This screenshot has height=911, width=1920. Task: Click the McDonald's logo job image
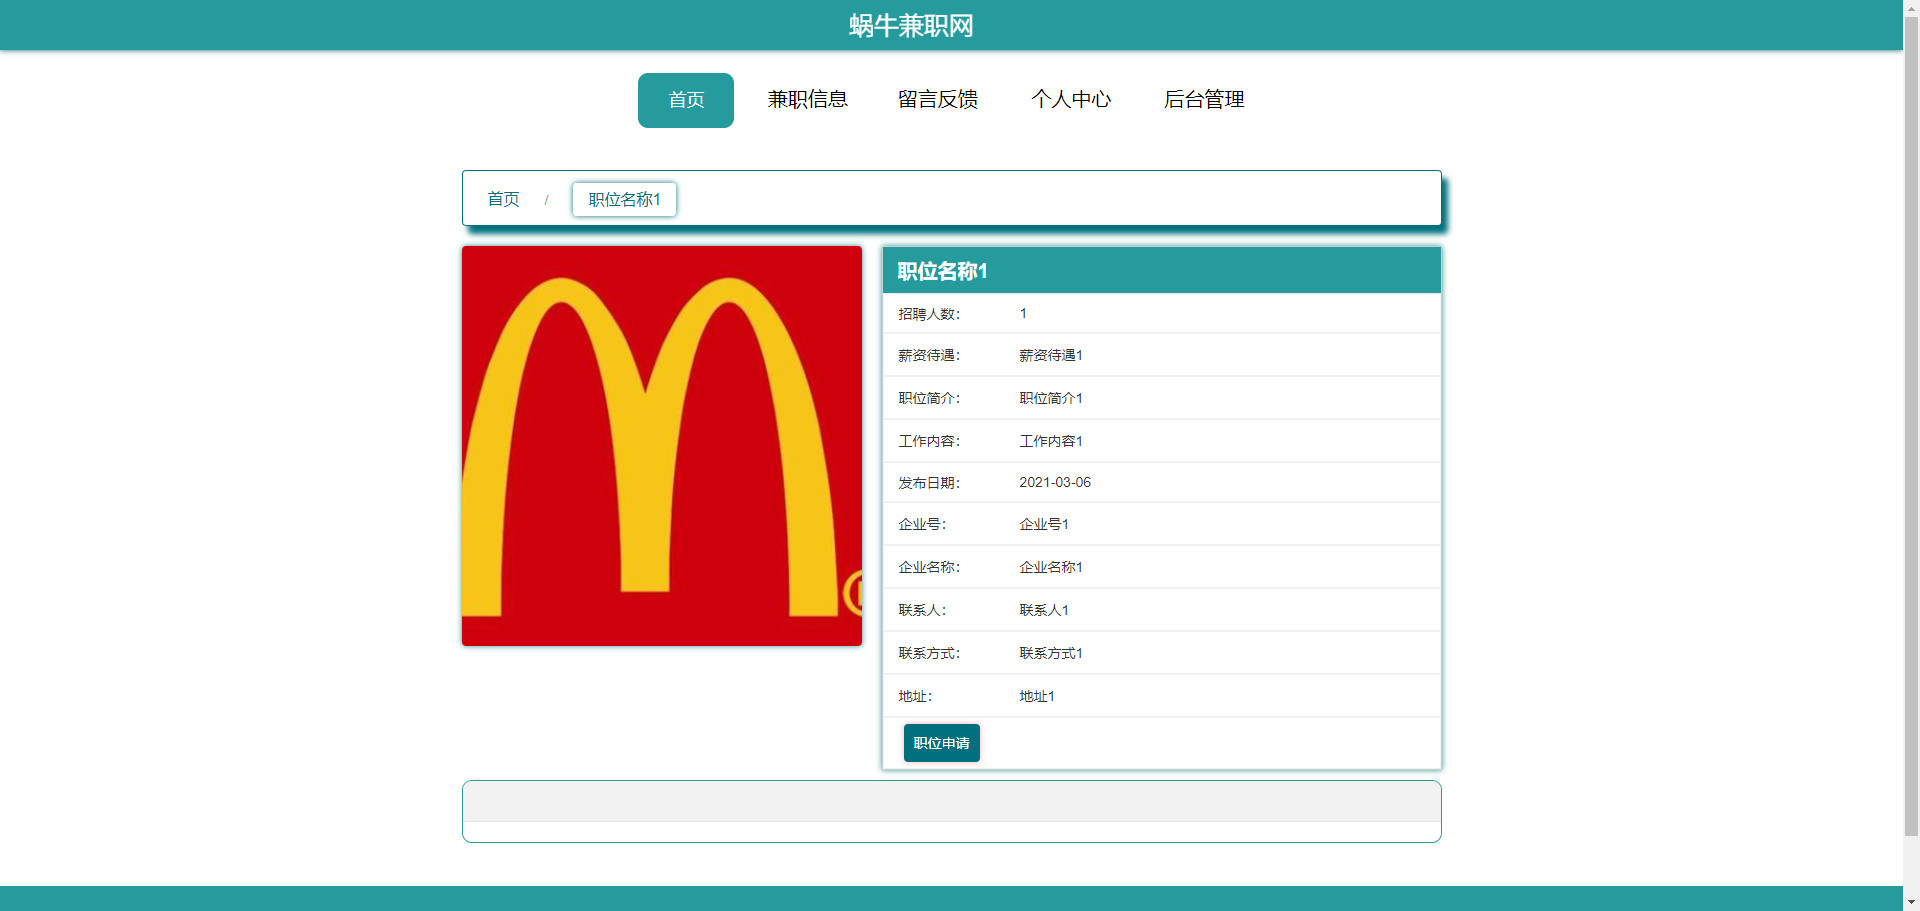pyautogui.click(x=662, y=446)
